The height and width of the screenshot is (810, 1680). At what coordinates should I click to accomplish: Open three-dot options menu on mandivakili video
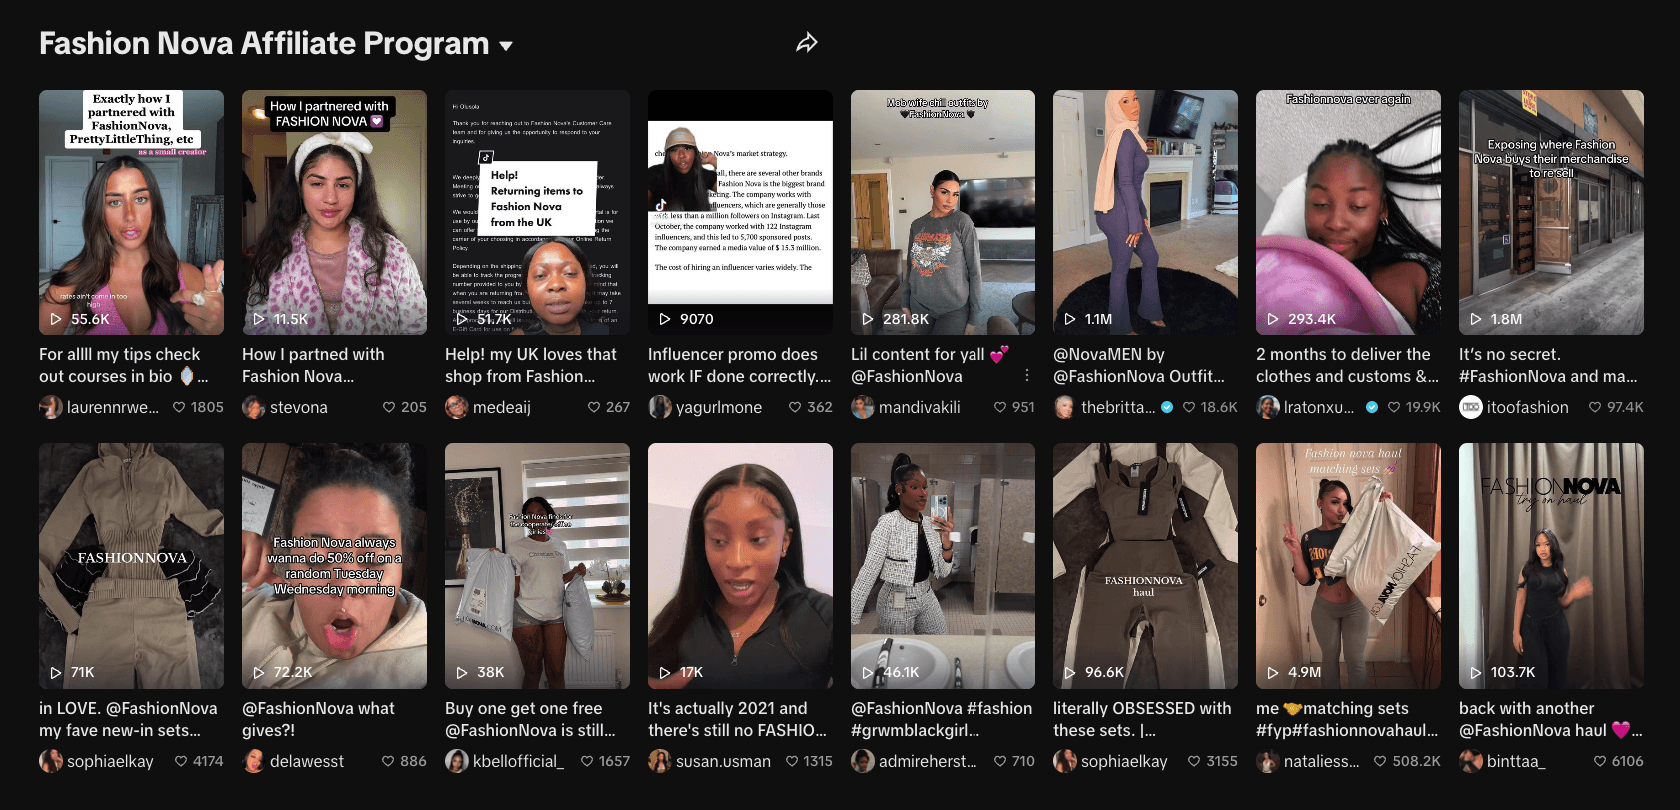(1026, 375)
